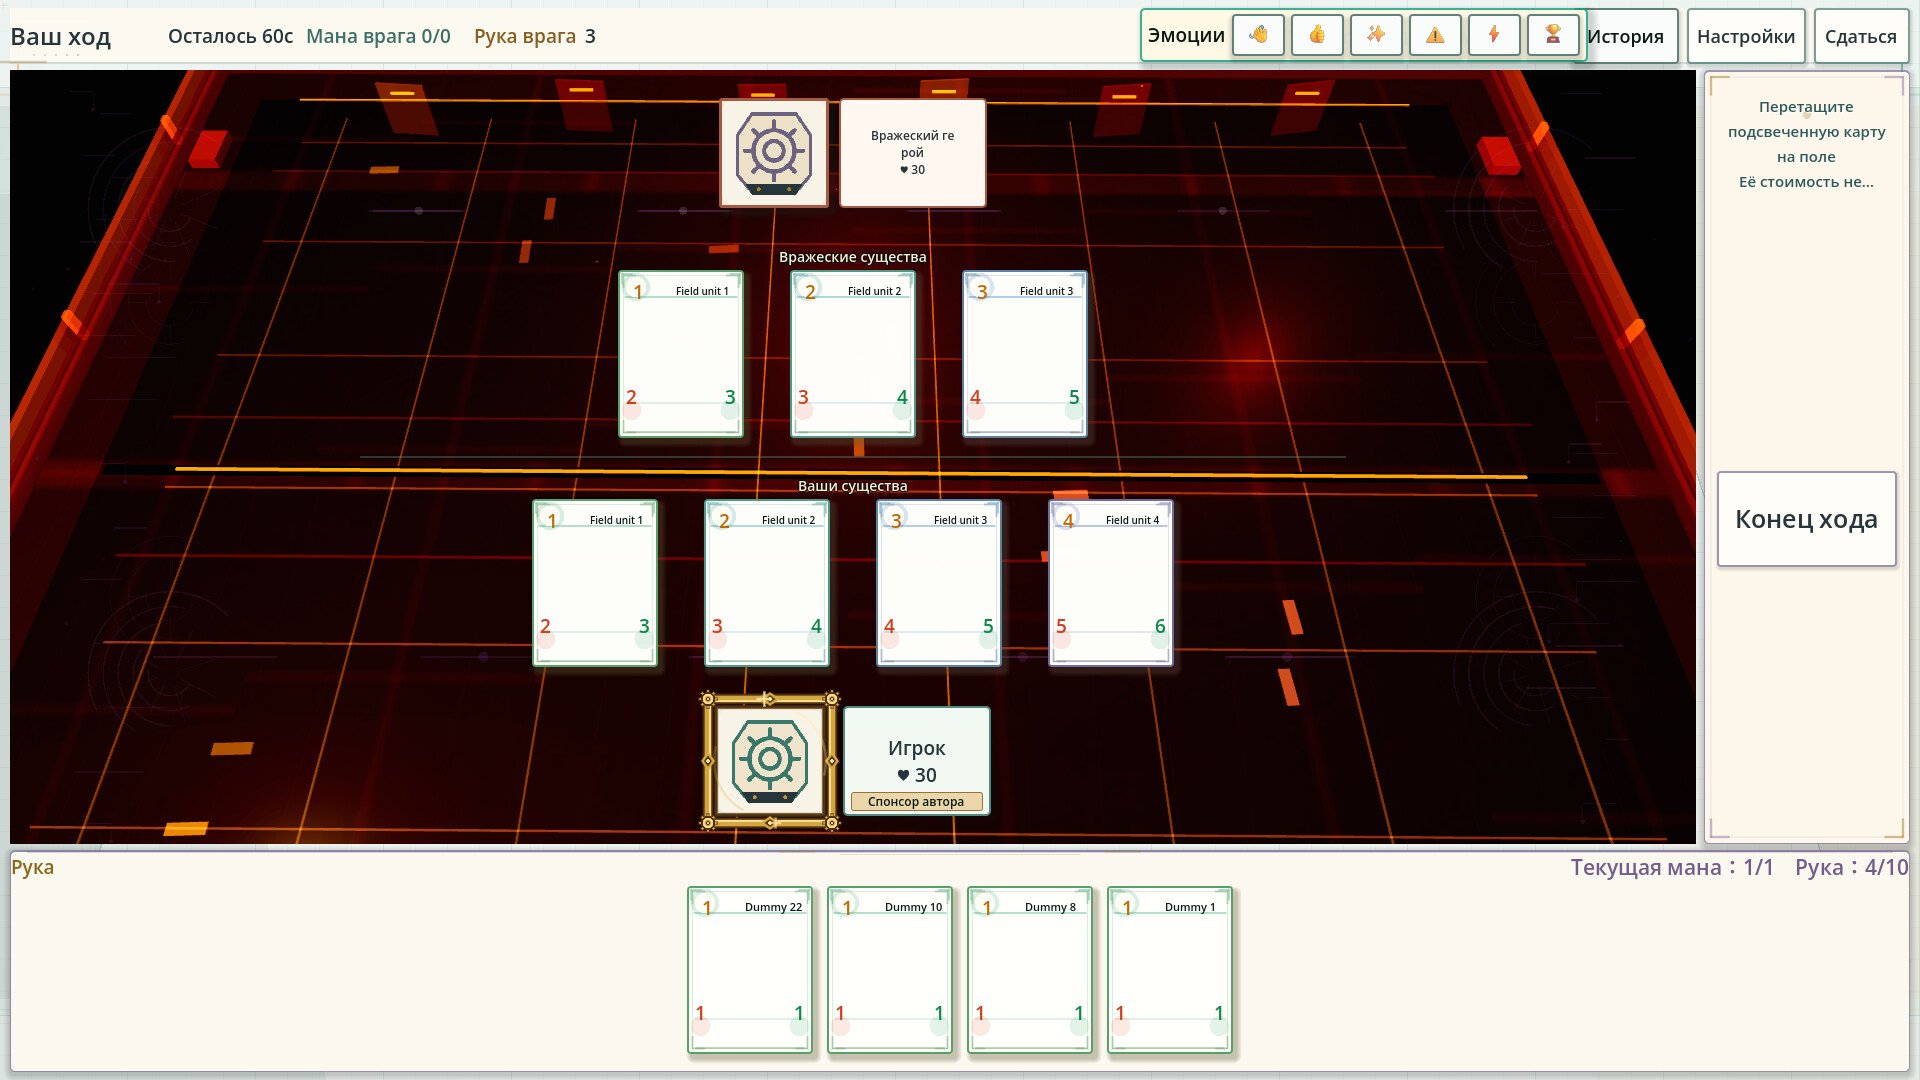Click the Рука: 4/10 counter
1920x1080 pixels.
pos(1851,867)
